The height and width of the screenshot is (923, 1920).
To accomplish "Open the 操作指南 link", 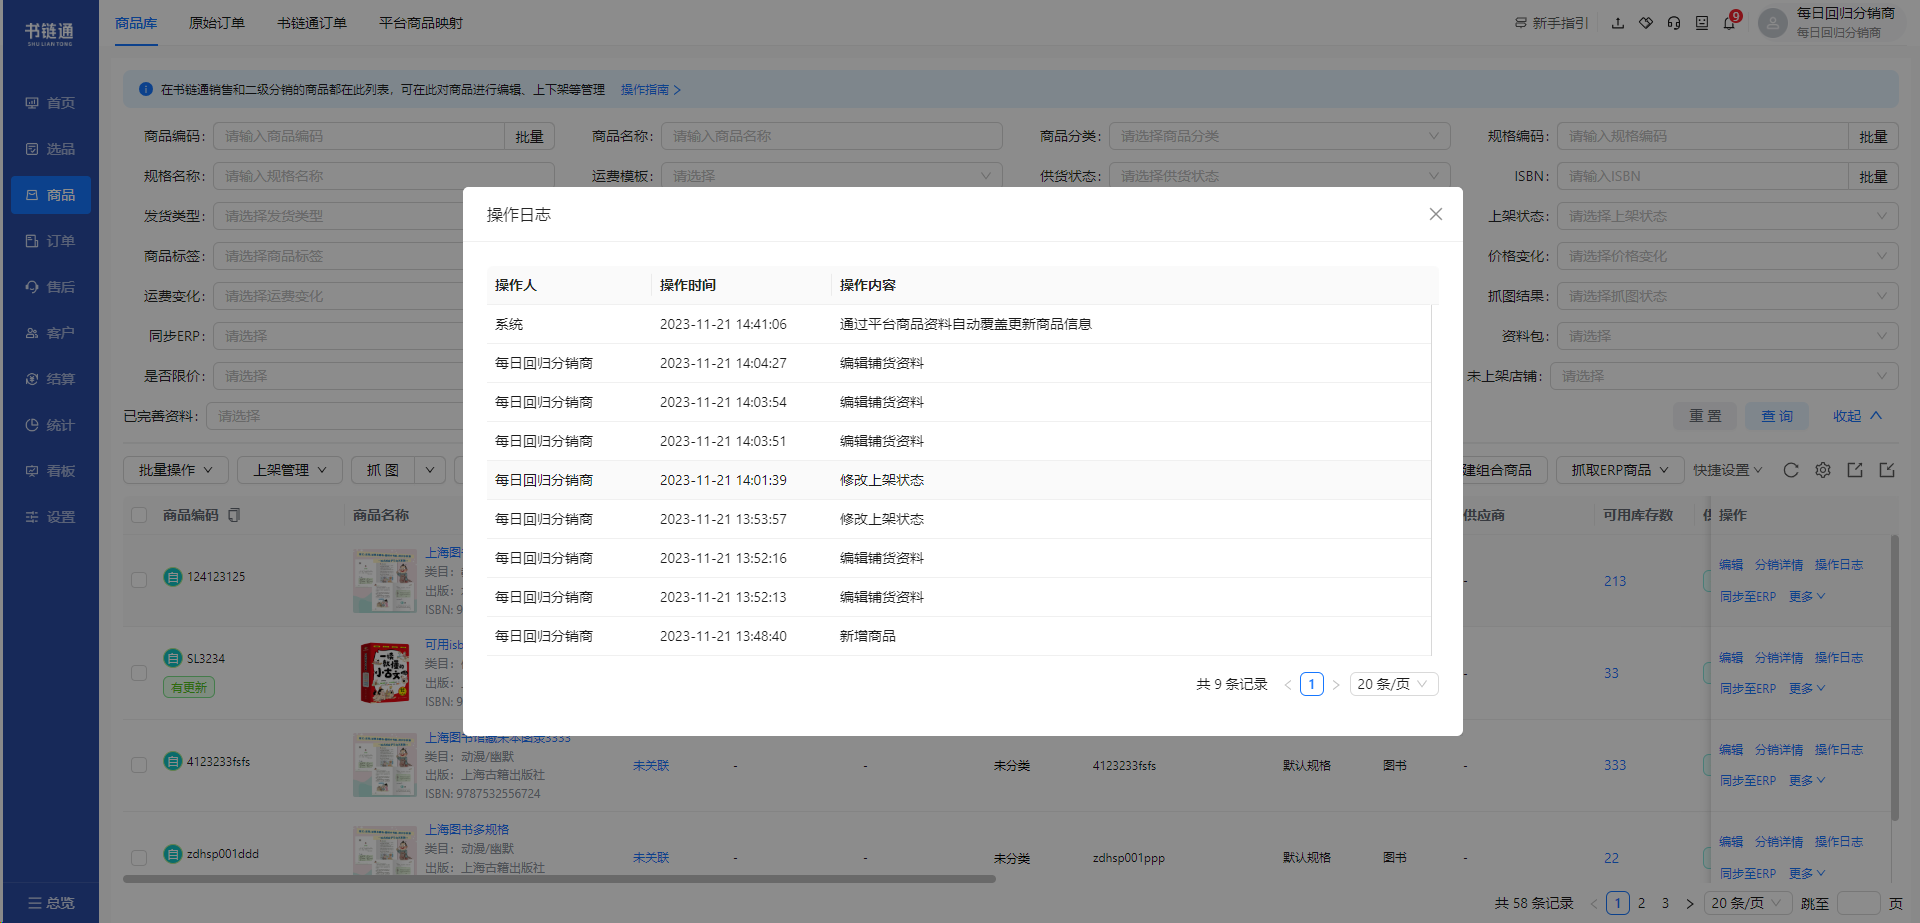I will [650, 89].
